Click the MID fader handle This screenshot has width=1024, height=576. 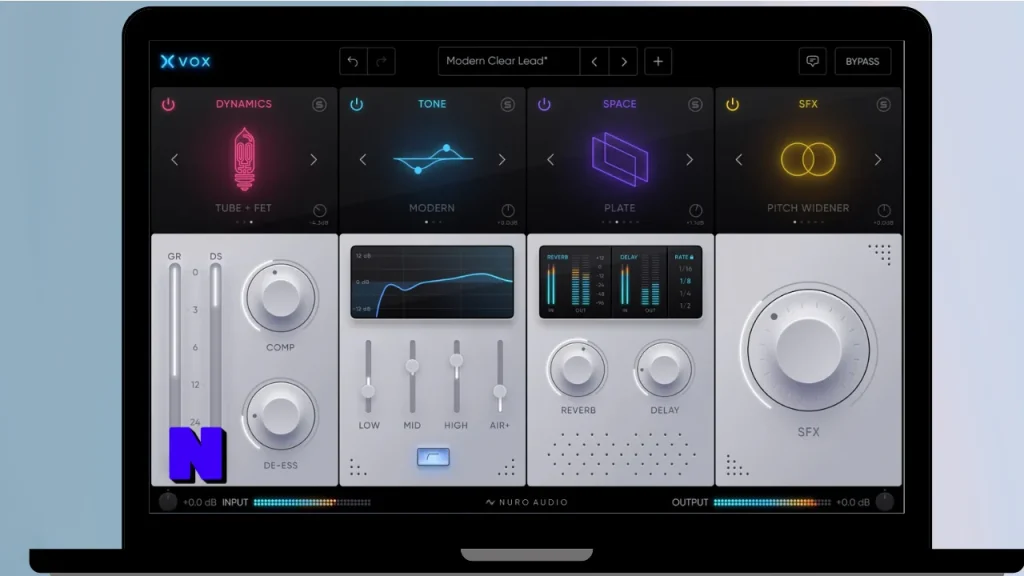point(412,366)
